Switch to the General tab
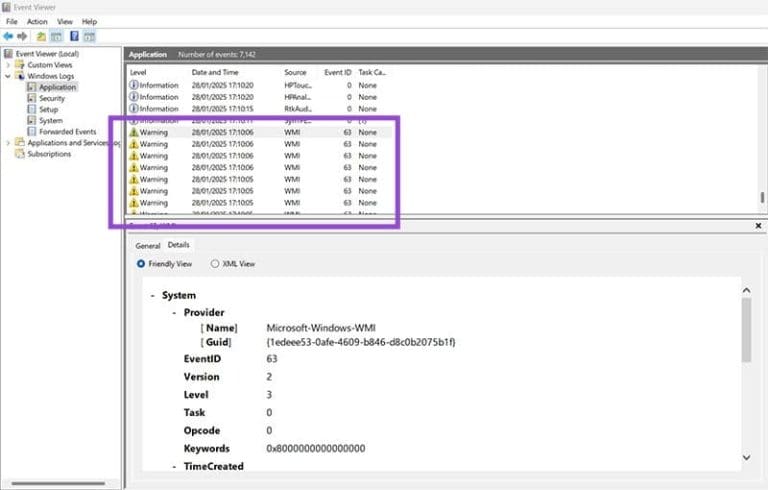 pos(147,245)
